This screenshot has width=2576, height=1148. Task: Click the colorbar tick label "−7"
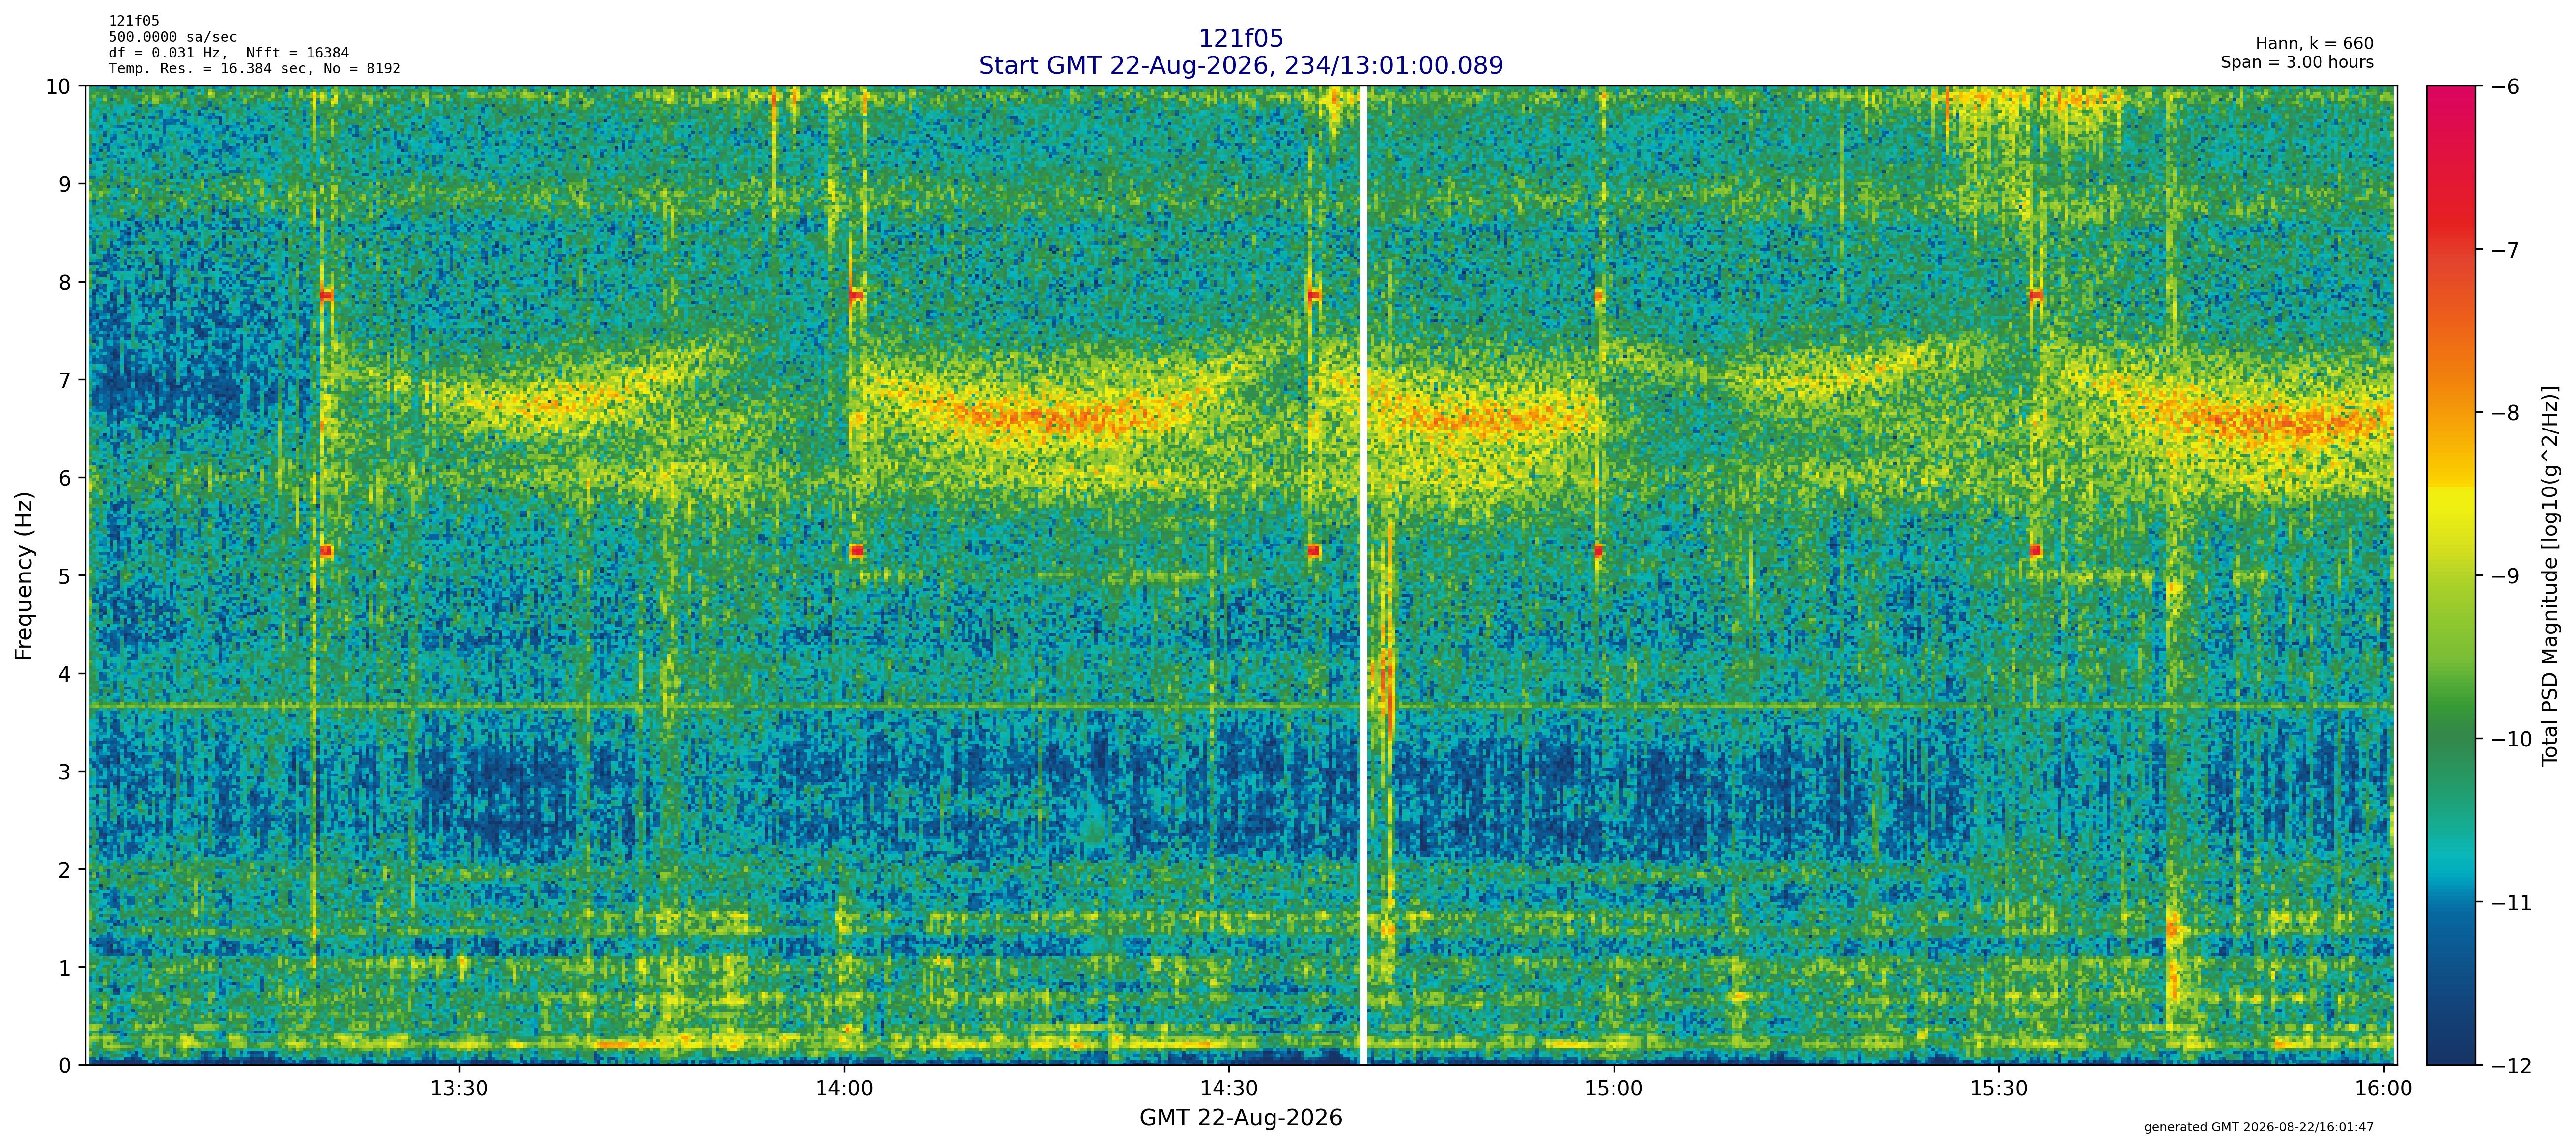point(2504,250)
